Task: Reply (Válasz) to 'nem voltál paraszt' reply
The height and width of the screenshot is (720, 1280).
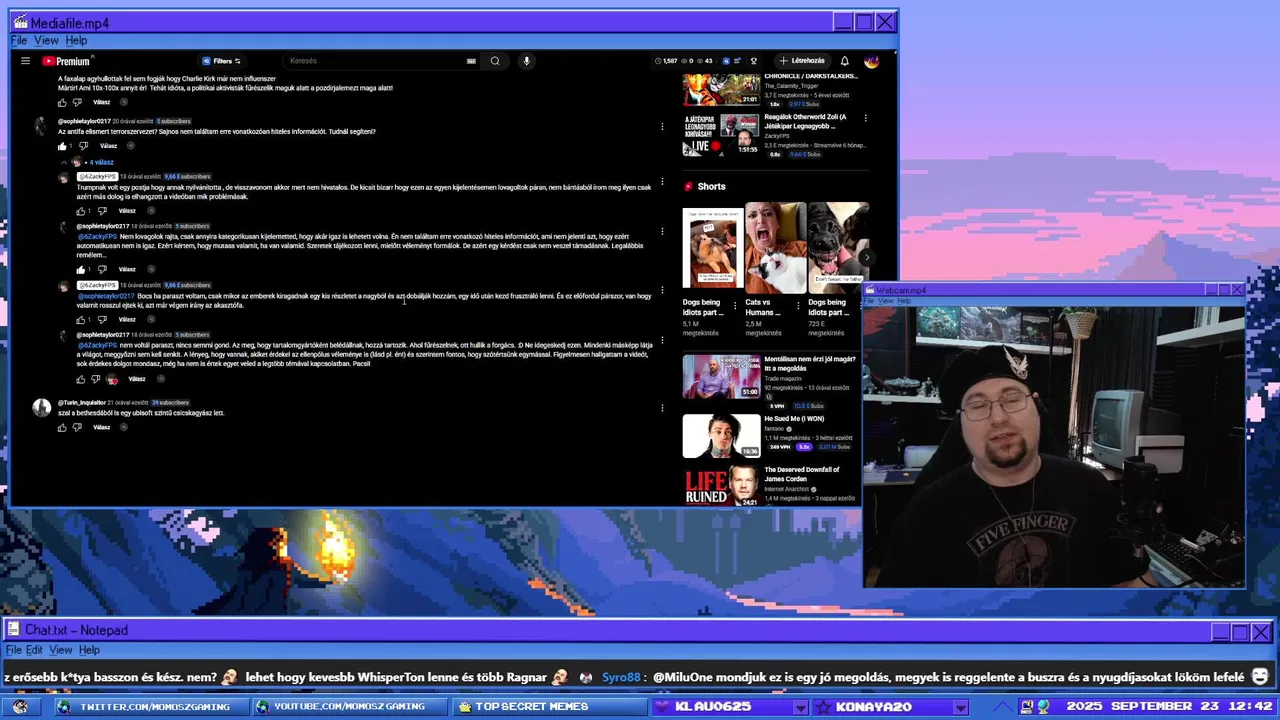Action: pyautogui.click(x=137, y=379)
